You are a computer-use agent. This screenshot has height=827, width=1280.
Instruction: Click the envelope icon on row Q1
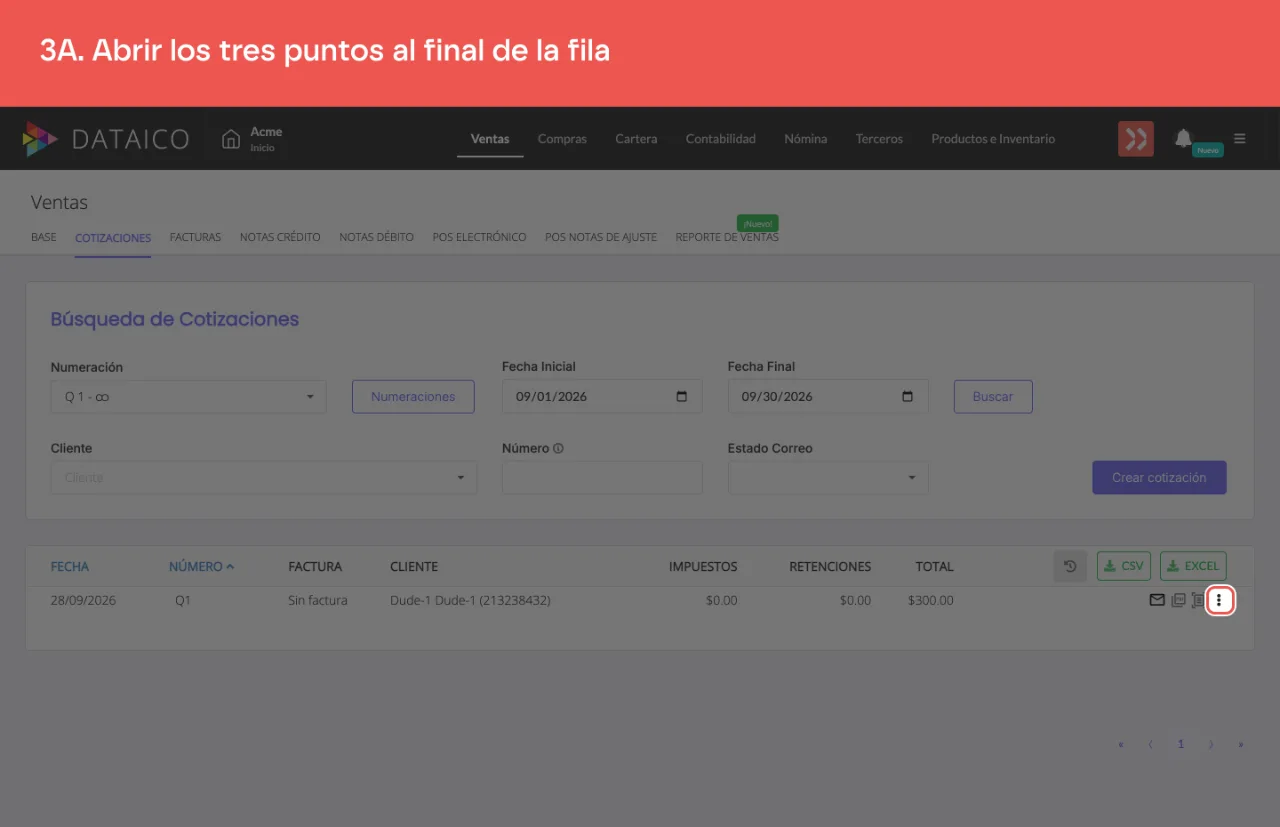pyautogui.click(x=1157, y=601)
